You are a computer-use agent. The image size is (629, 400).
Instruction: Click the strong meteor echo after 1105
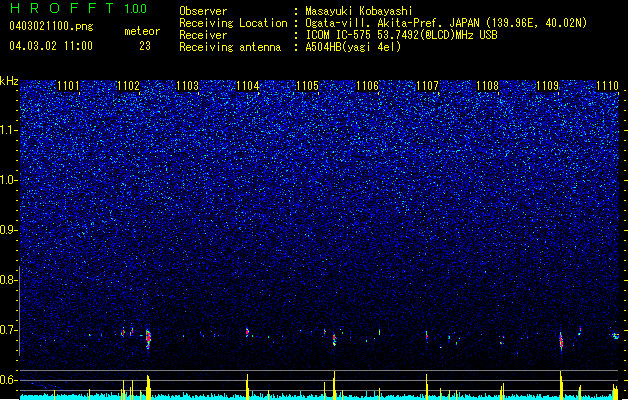(334, 340)
